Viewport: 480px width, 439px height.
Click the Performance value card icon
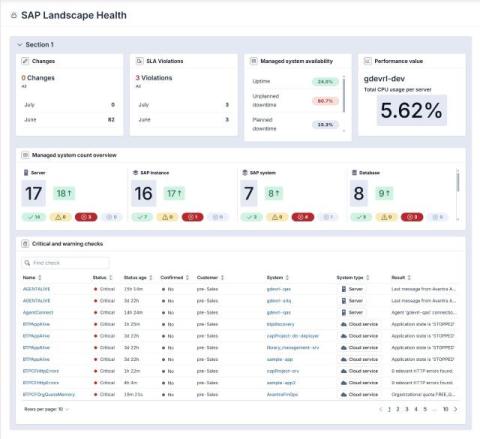(367, 61)
